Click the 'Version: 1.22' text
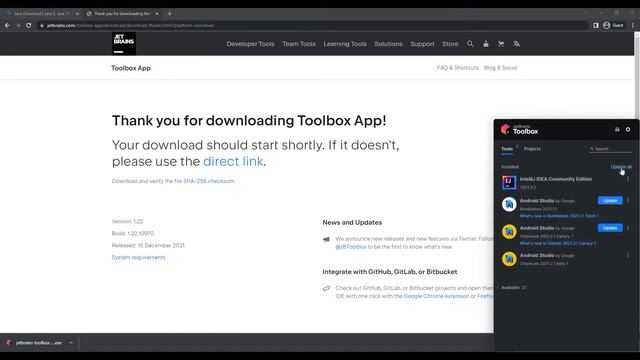The image size is (640, 360). coord(127,221)
